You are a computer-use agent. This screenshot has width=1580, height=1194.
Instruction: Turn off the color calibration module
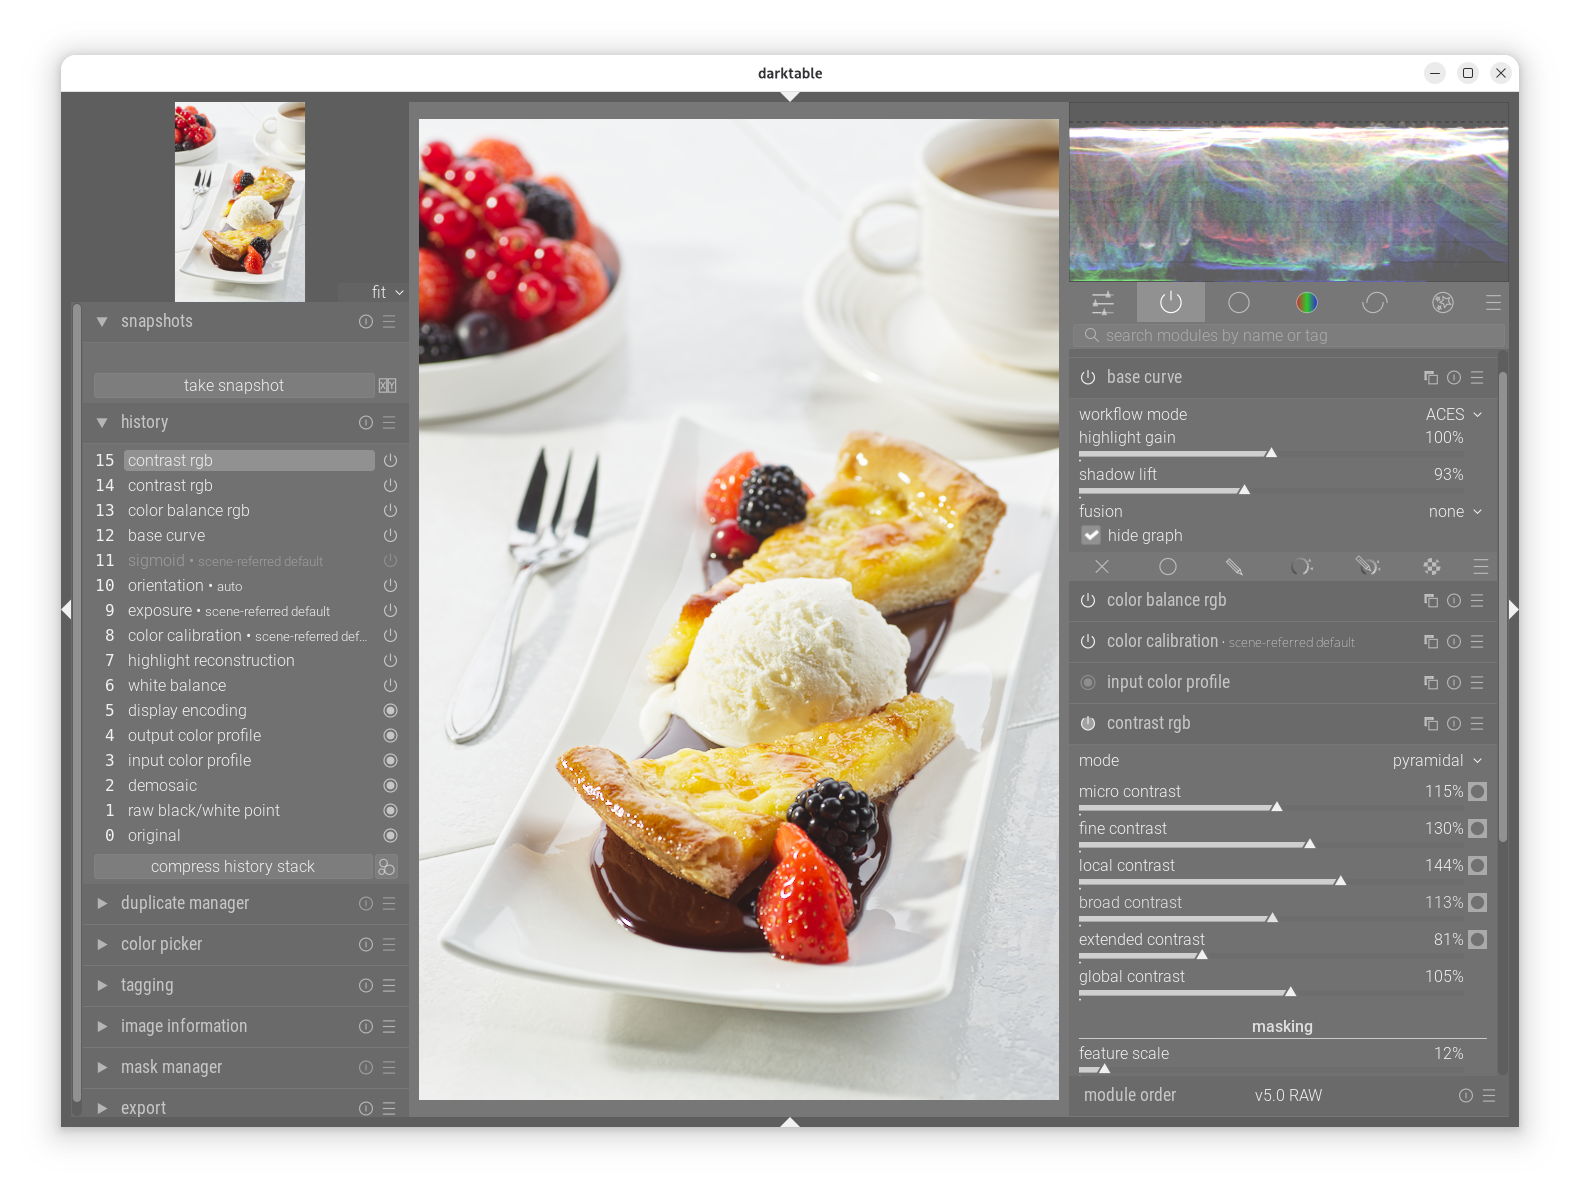tap(1088, 641)
